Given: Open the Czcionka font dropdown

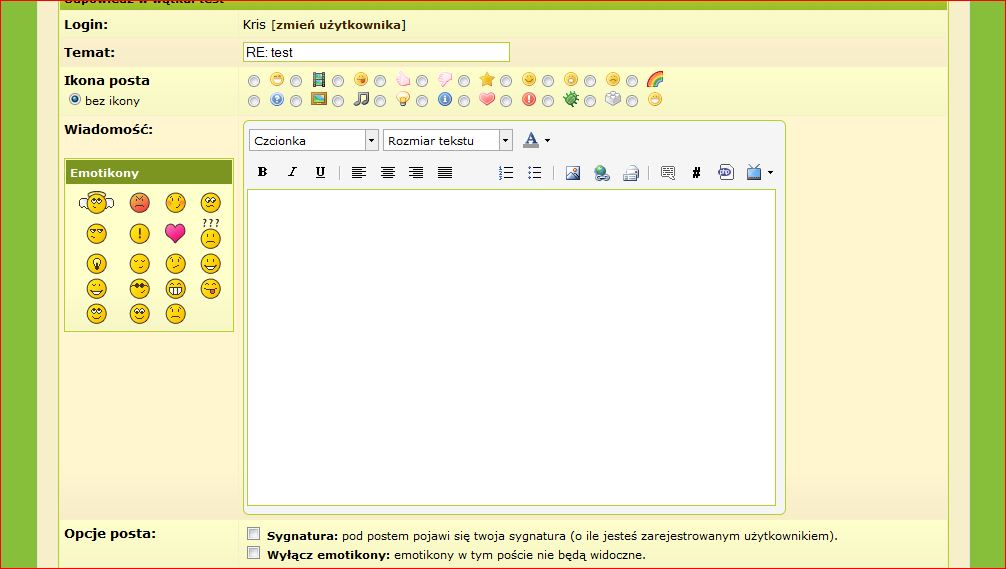Looking at the screenshot, I should tap(371, 141).
